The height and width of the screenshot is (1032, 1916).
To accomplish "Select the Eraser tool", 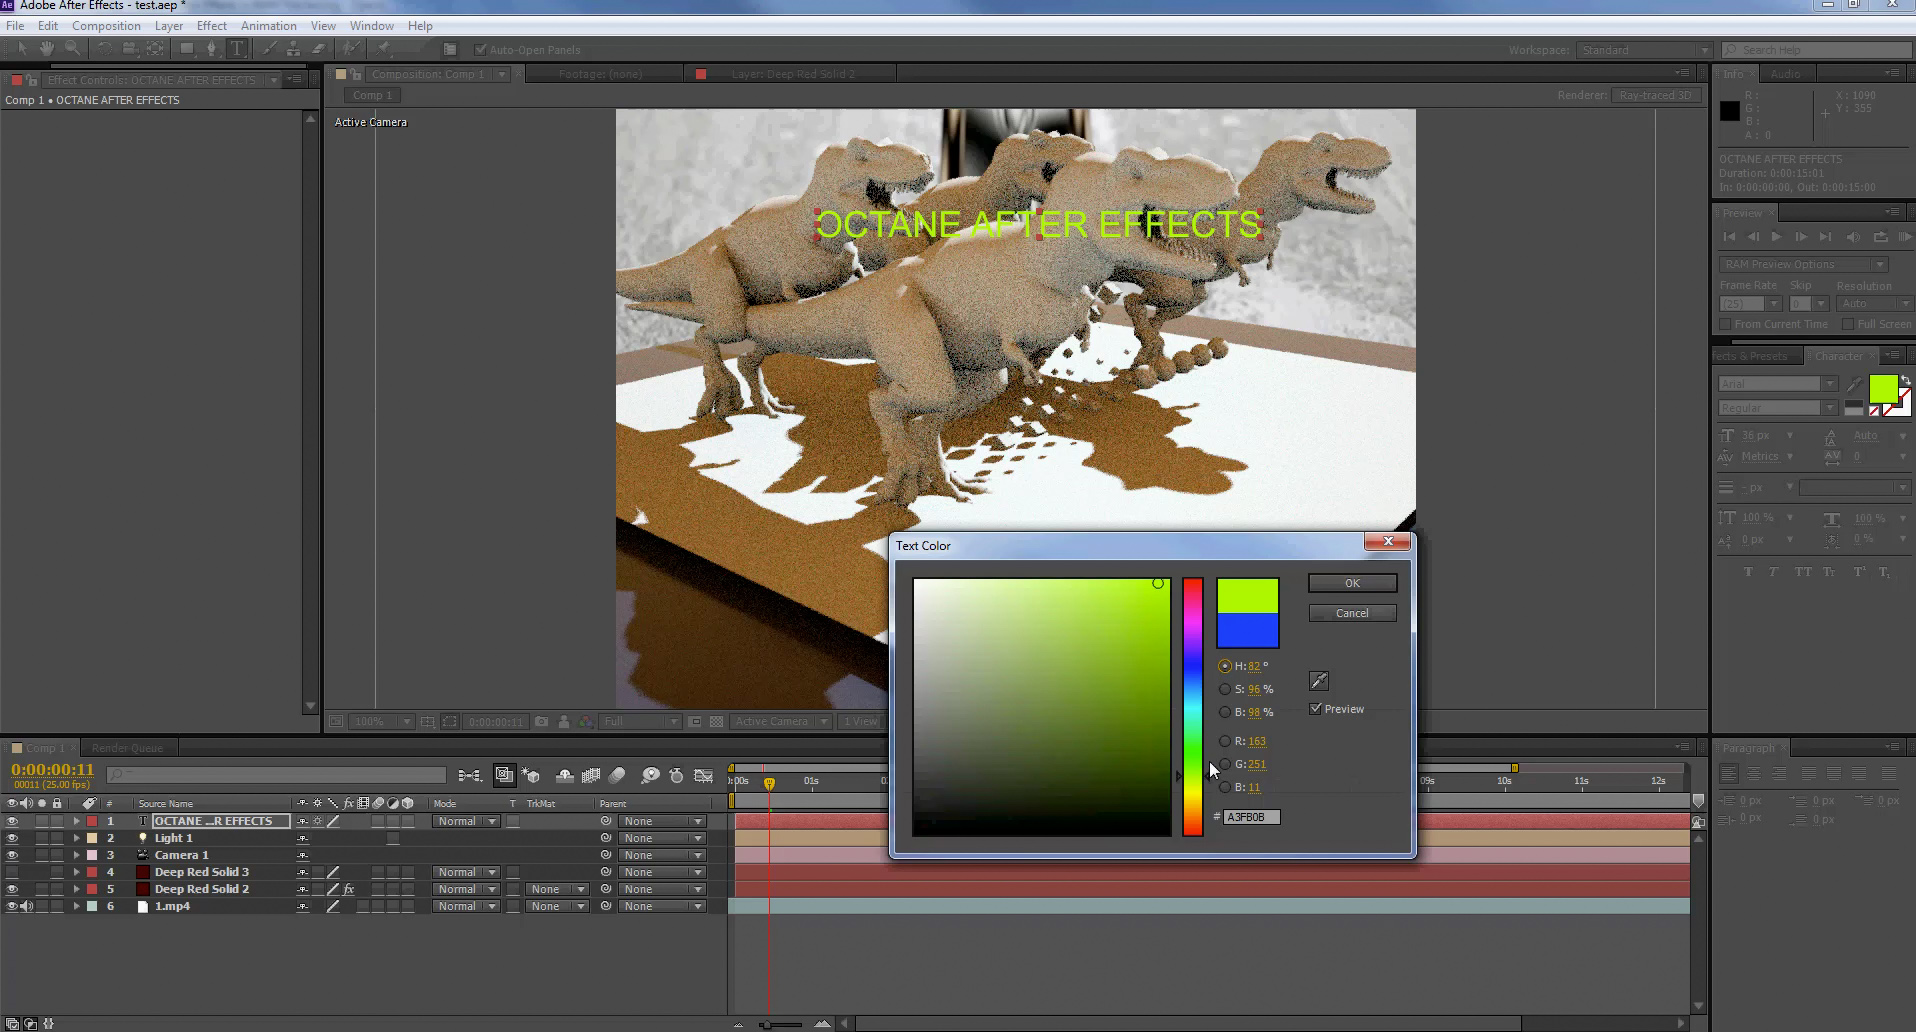I will pyautogui.click(x=319, y=49).
